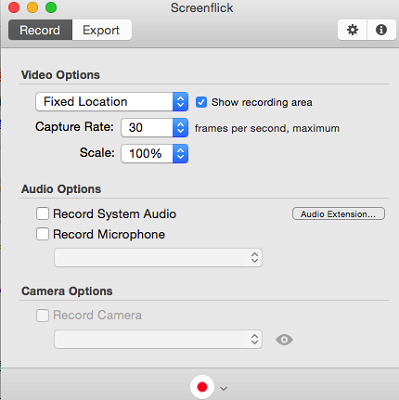Click the Fixed Location dropdown arrows
The image size is (399, 400).
[x=180, y=102]
